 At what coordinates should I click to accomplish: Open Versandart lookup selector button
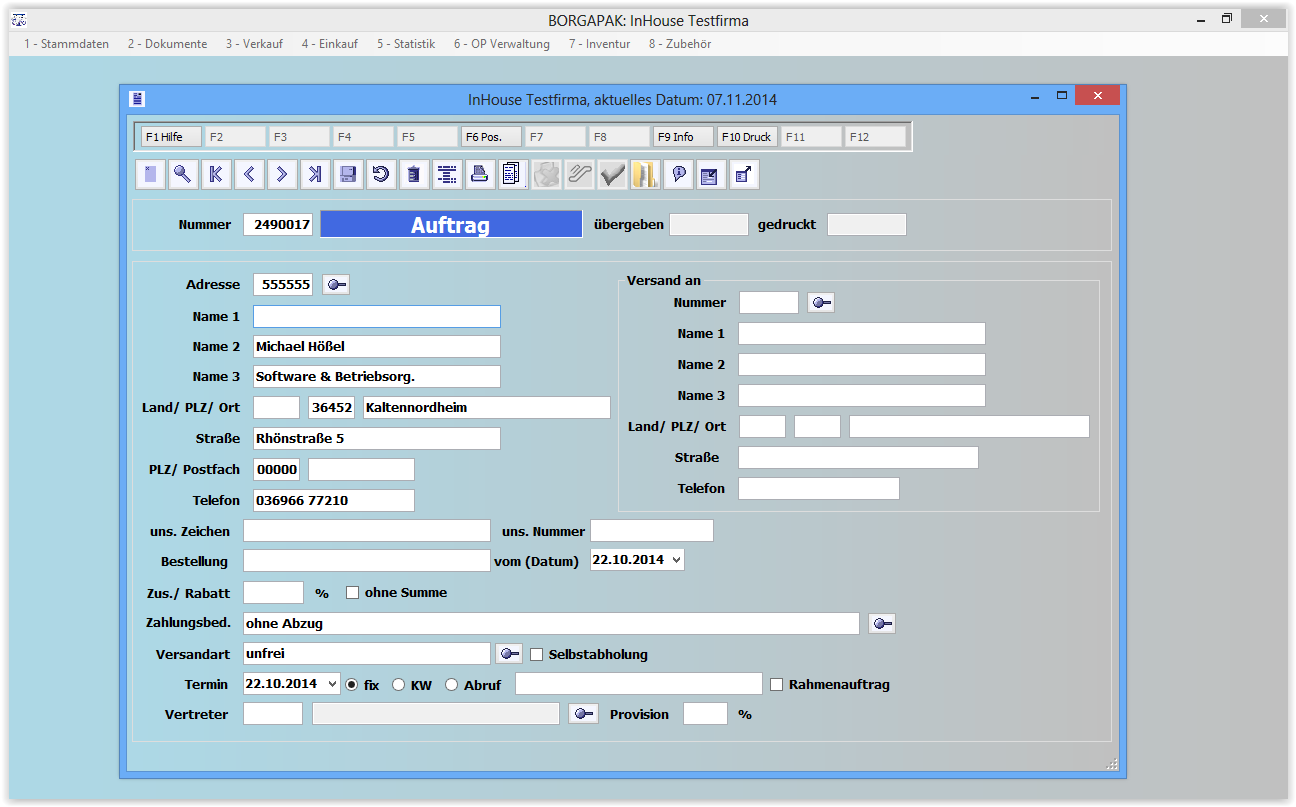pyautogui.click(x=509, y=654)
